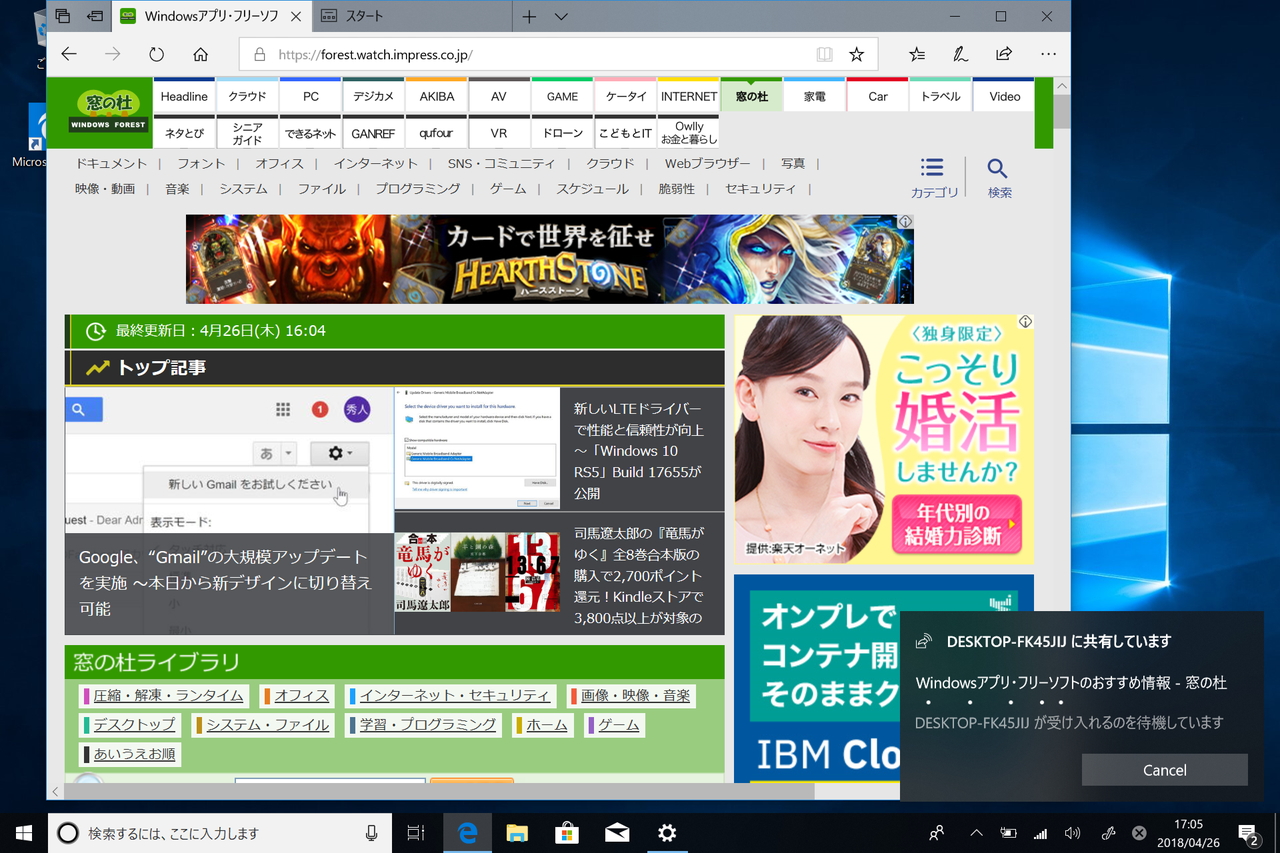
Task: Select the GAME category tab
Action: pos(562,95)
